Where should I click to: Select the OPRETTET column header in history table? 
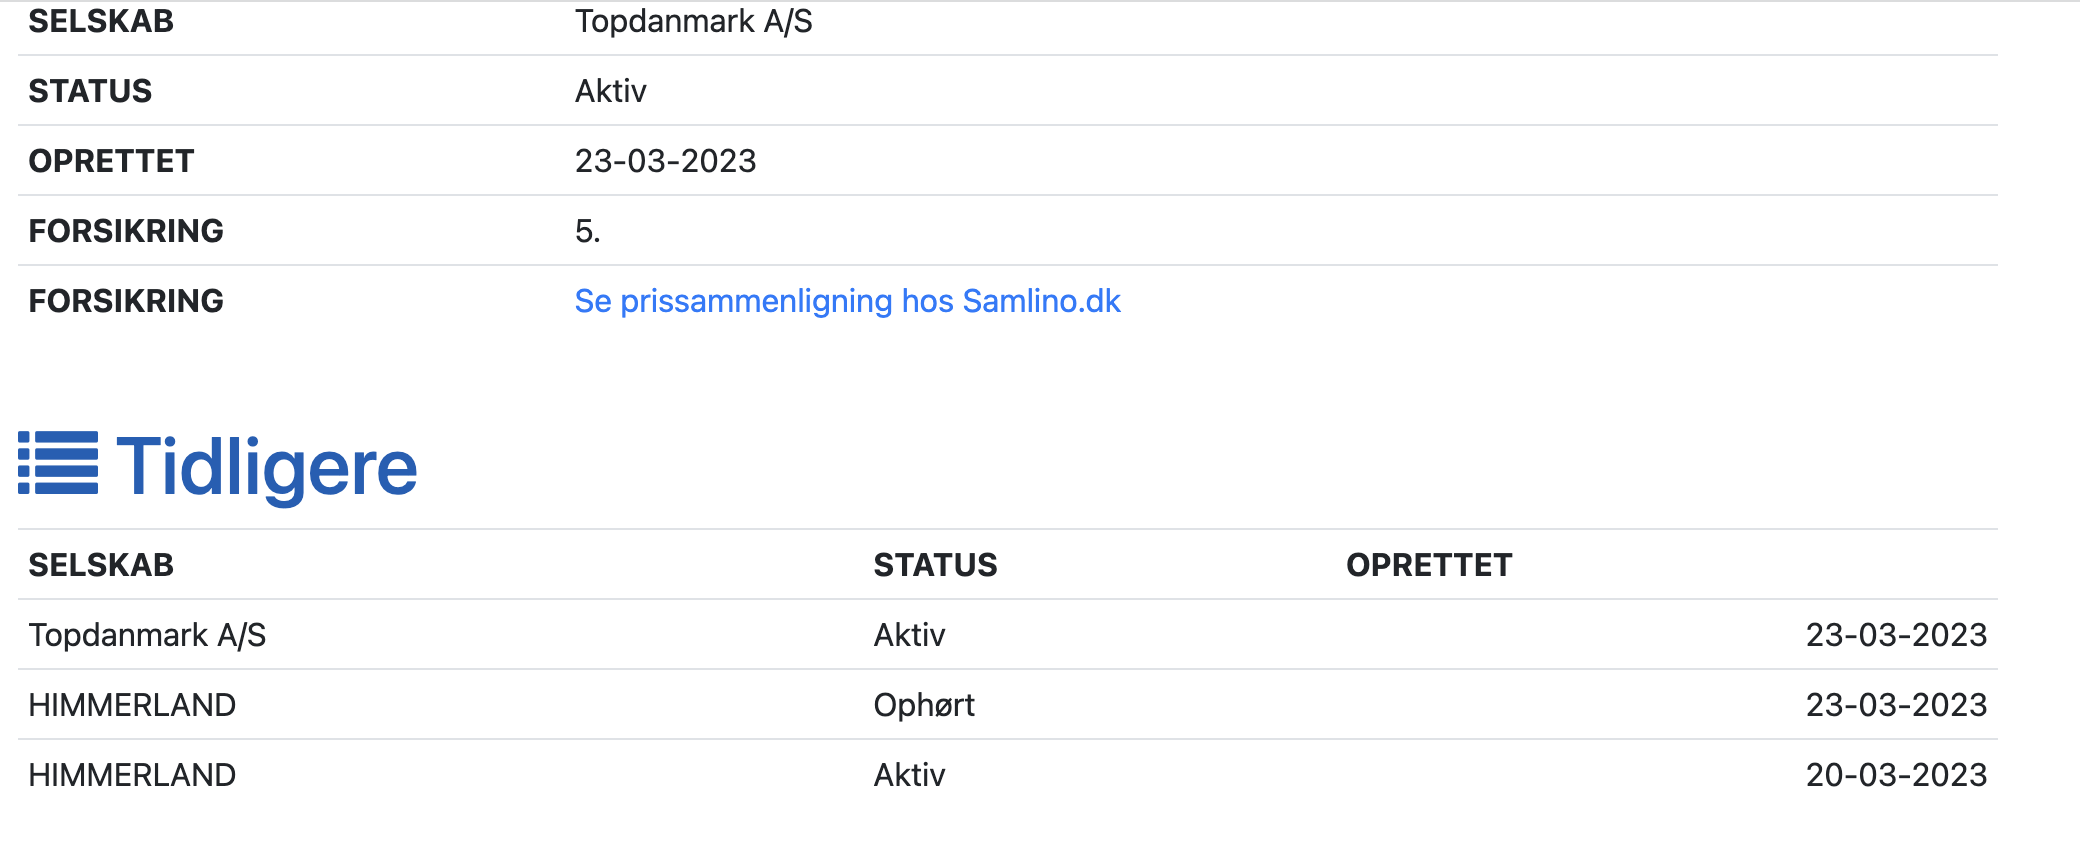[1428, 565]
